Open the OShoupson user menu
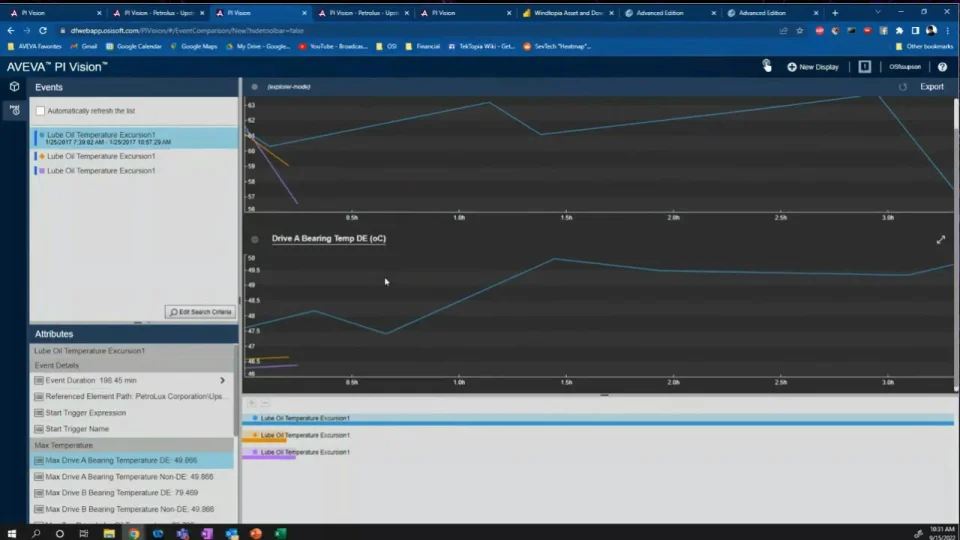The image size is (960, 540). click(904, 67)
